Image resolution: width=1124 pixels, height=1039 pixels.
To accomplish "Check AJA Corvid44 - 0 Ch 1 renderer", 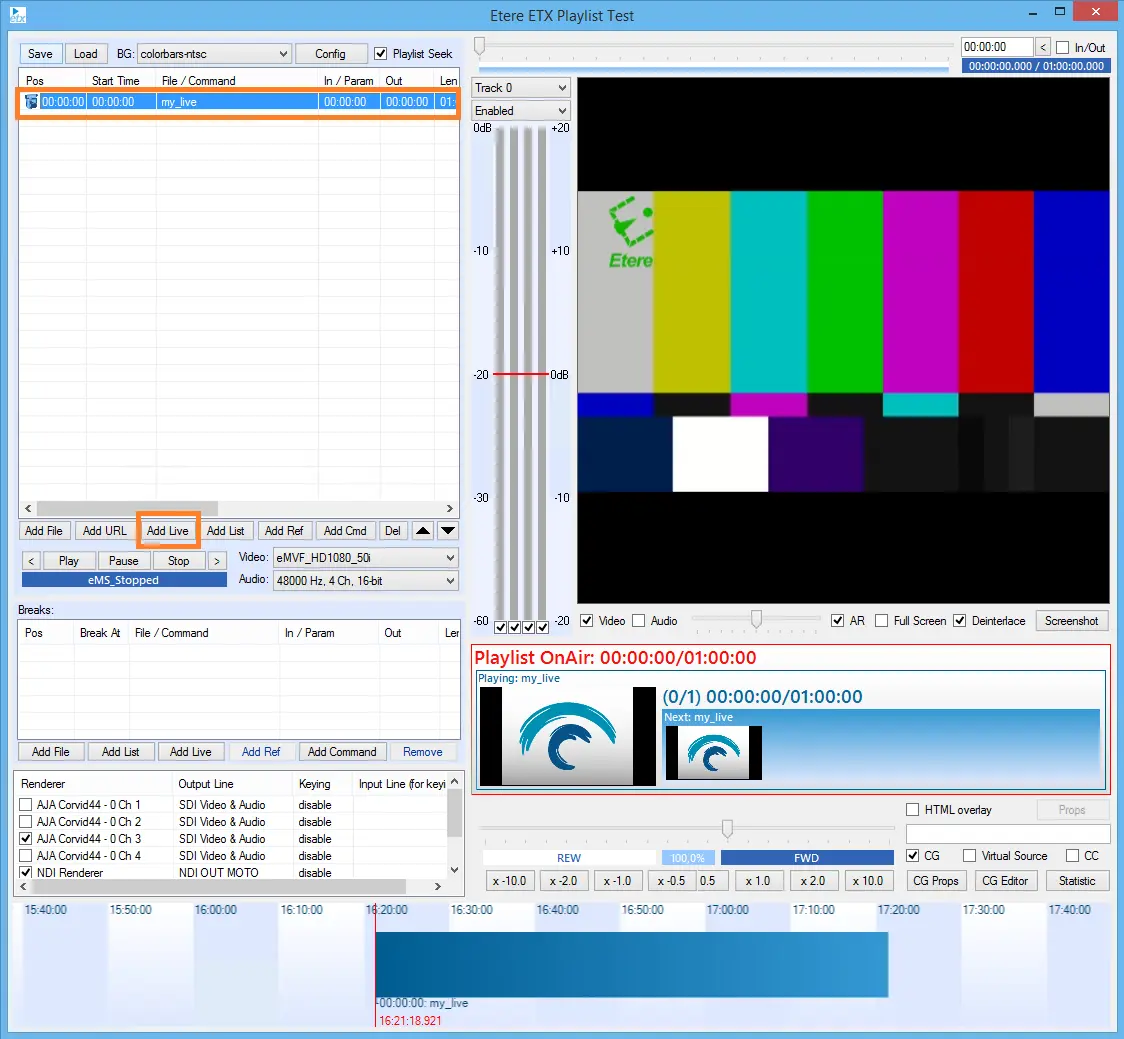I will [26, 805].
